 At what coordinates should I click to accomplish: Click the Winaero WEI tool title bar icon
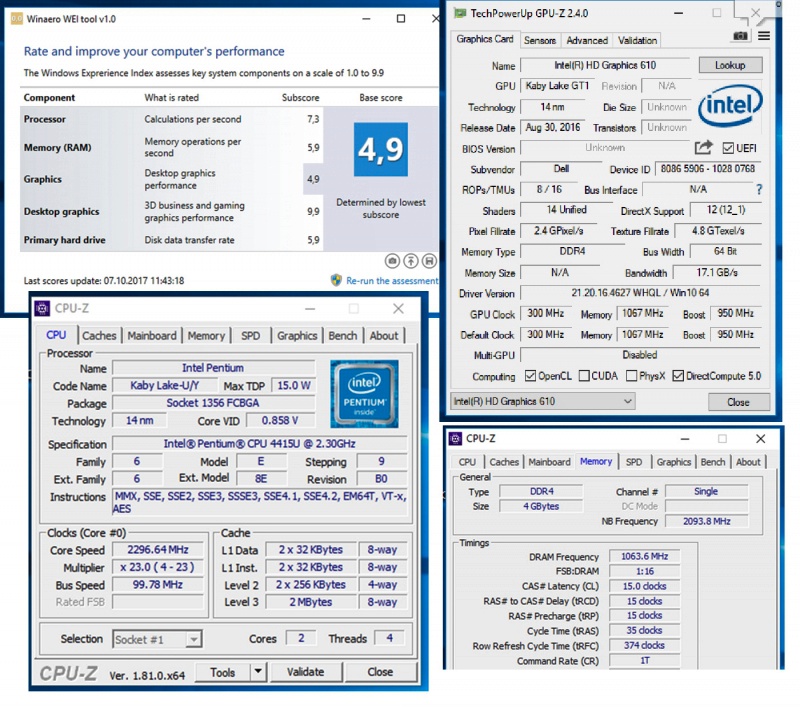(x=16, y=19)
